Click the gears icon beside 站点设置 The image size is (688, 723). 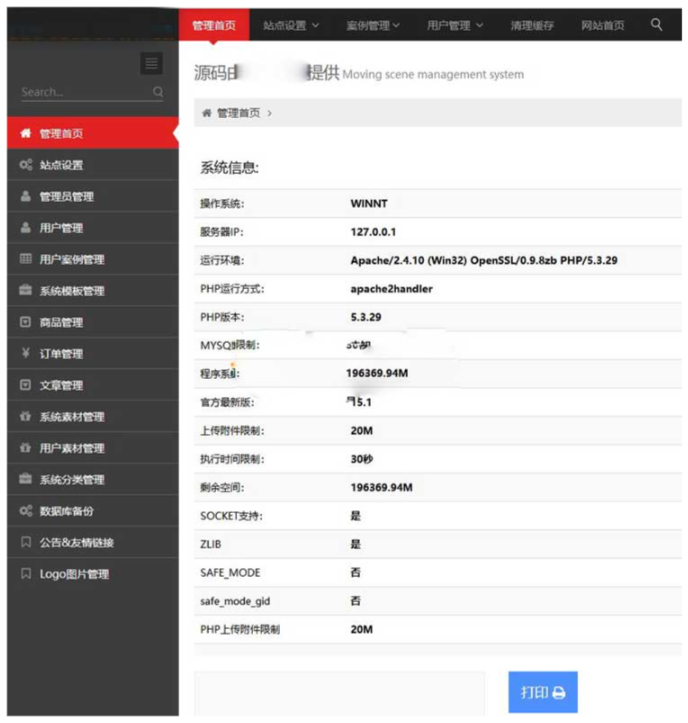[x=26, y=165]
